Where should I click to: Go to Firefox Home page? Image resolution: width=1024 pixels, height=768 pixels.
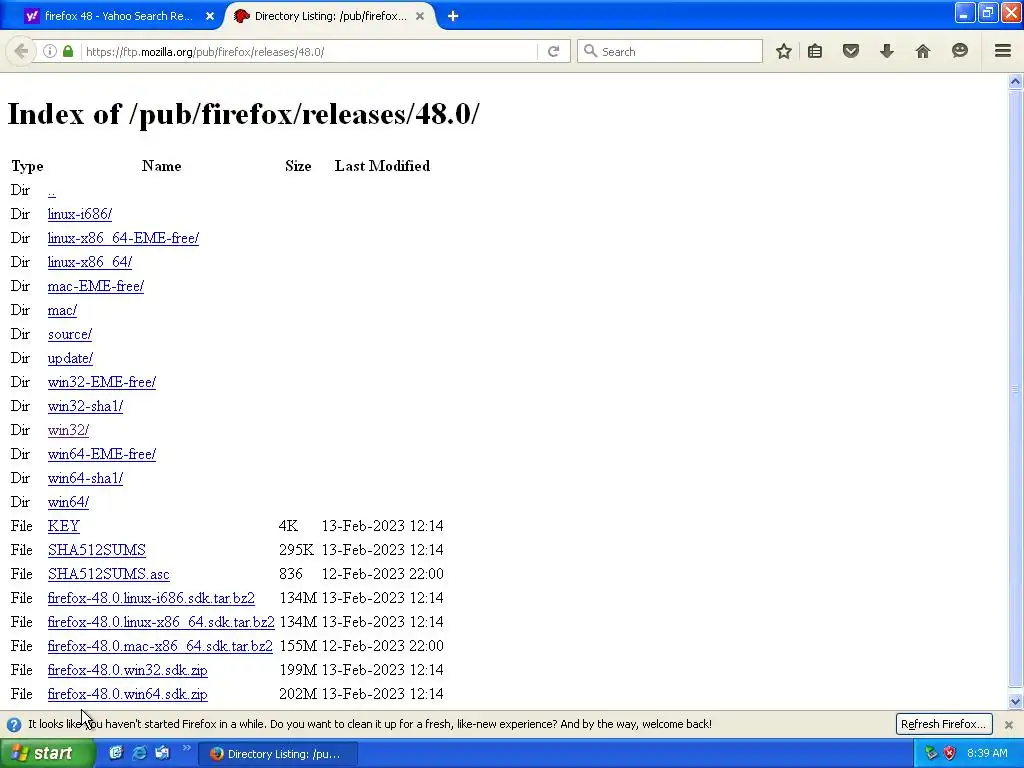(922, 51)
